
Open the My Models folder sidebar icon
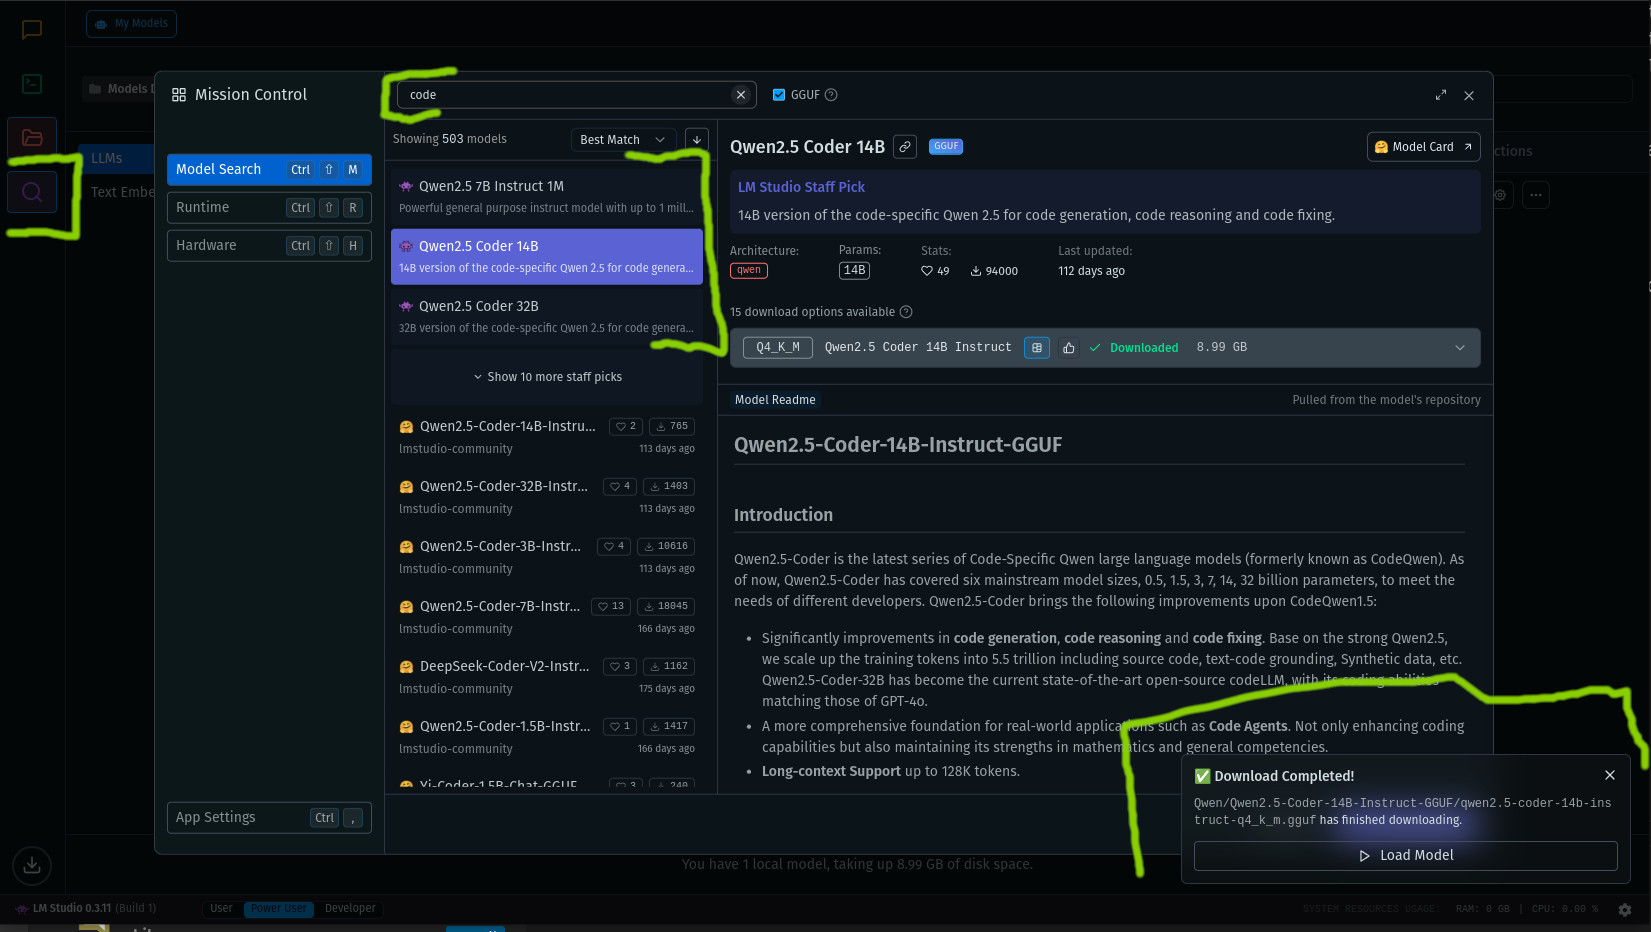pyautogui.click(x=32, y=137)
